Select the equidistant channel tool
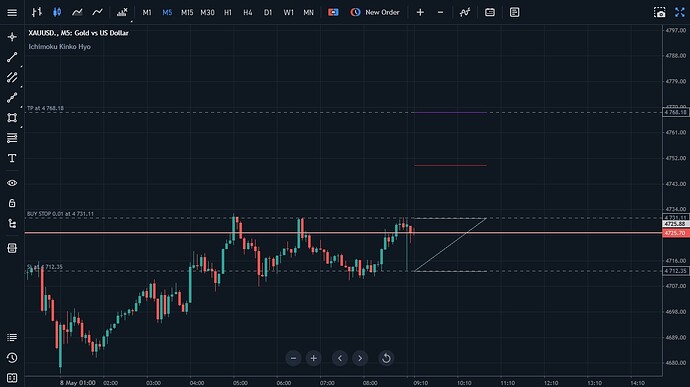This screenshot has width=690, height=387. (12, 77)
